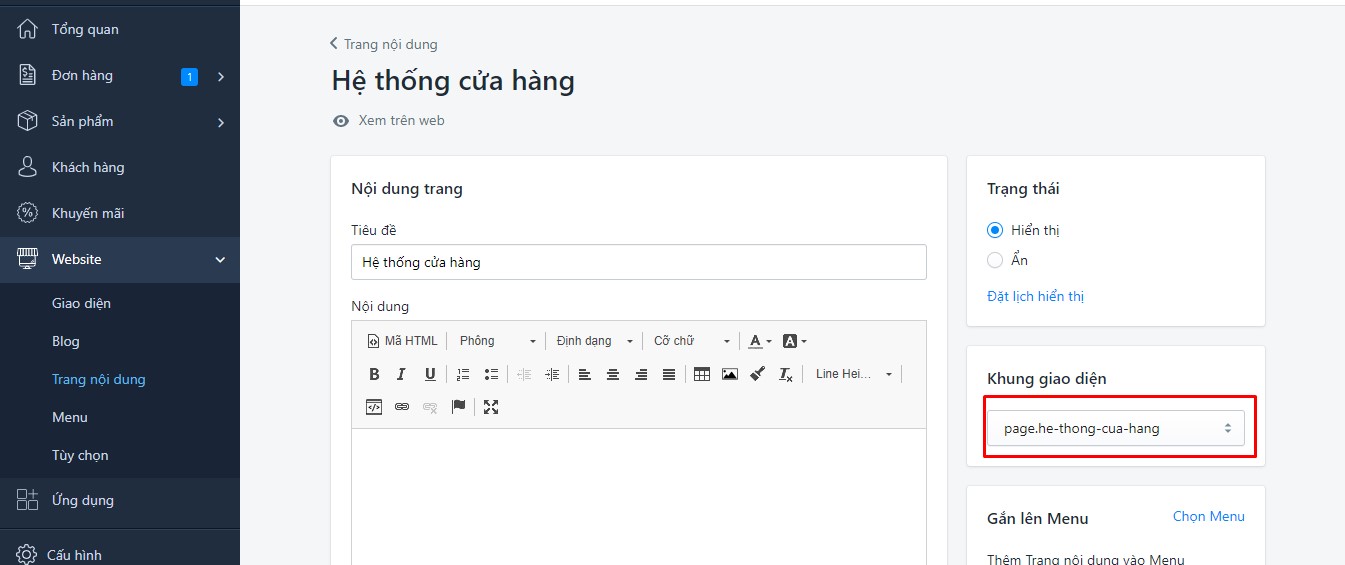Open the Phông font dropdown
The height and width of the screenshot is (565, 1345).
coord(497,341)
